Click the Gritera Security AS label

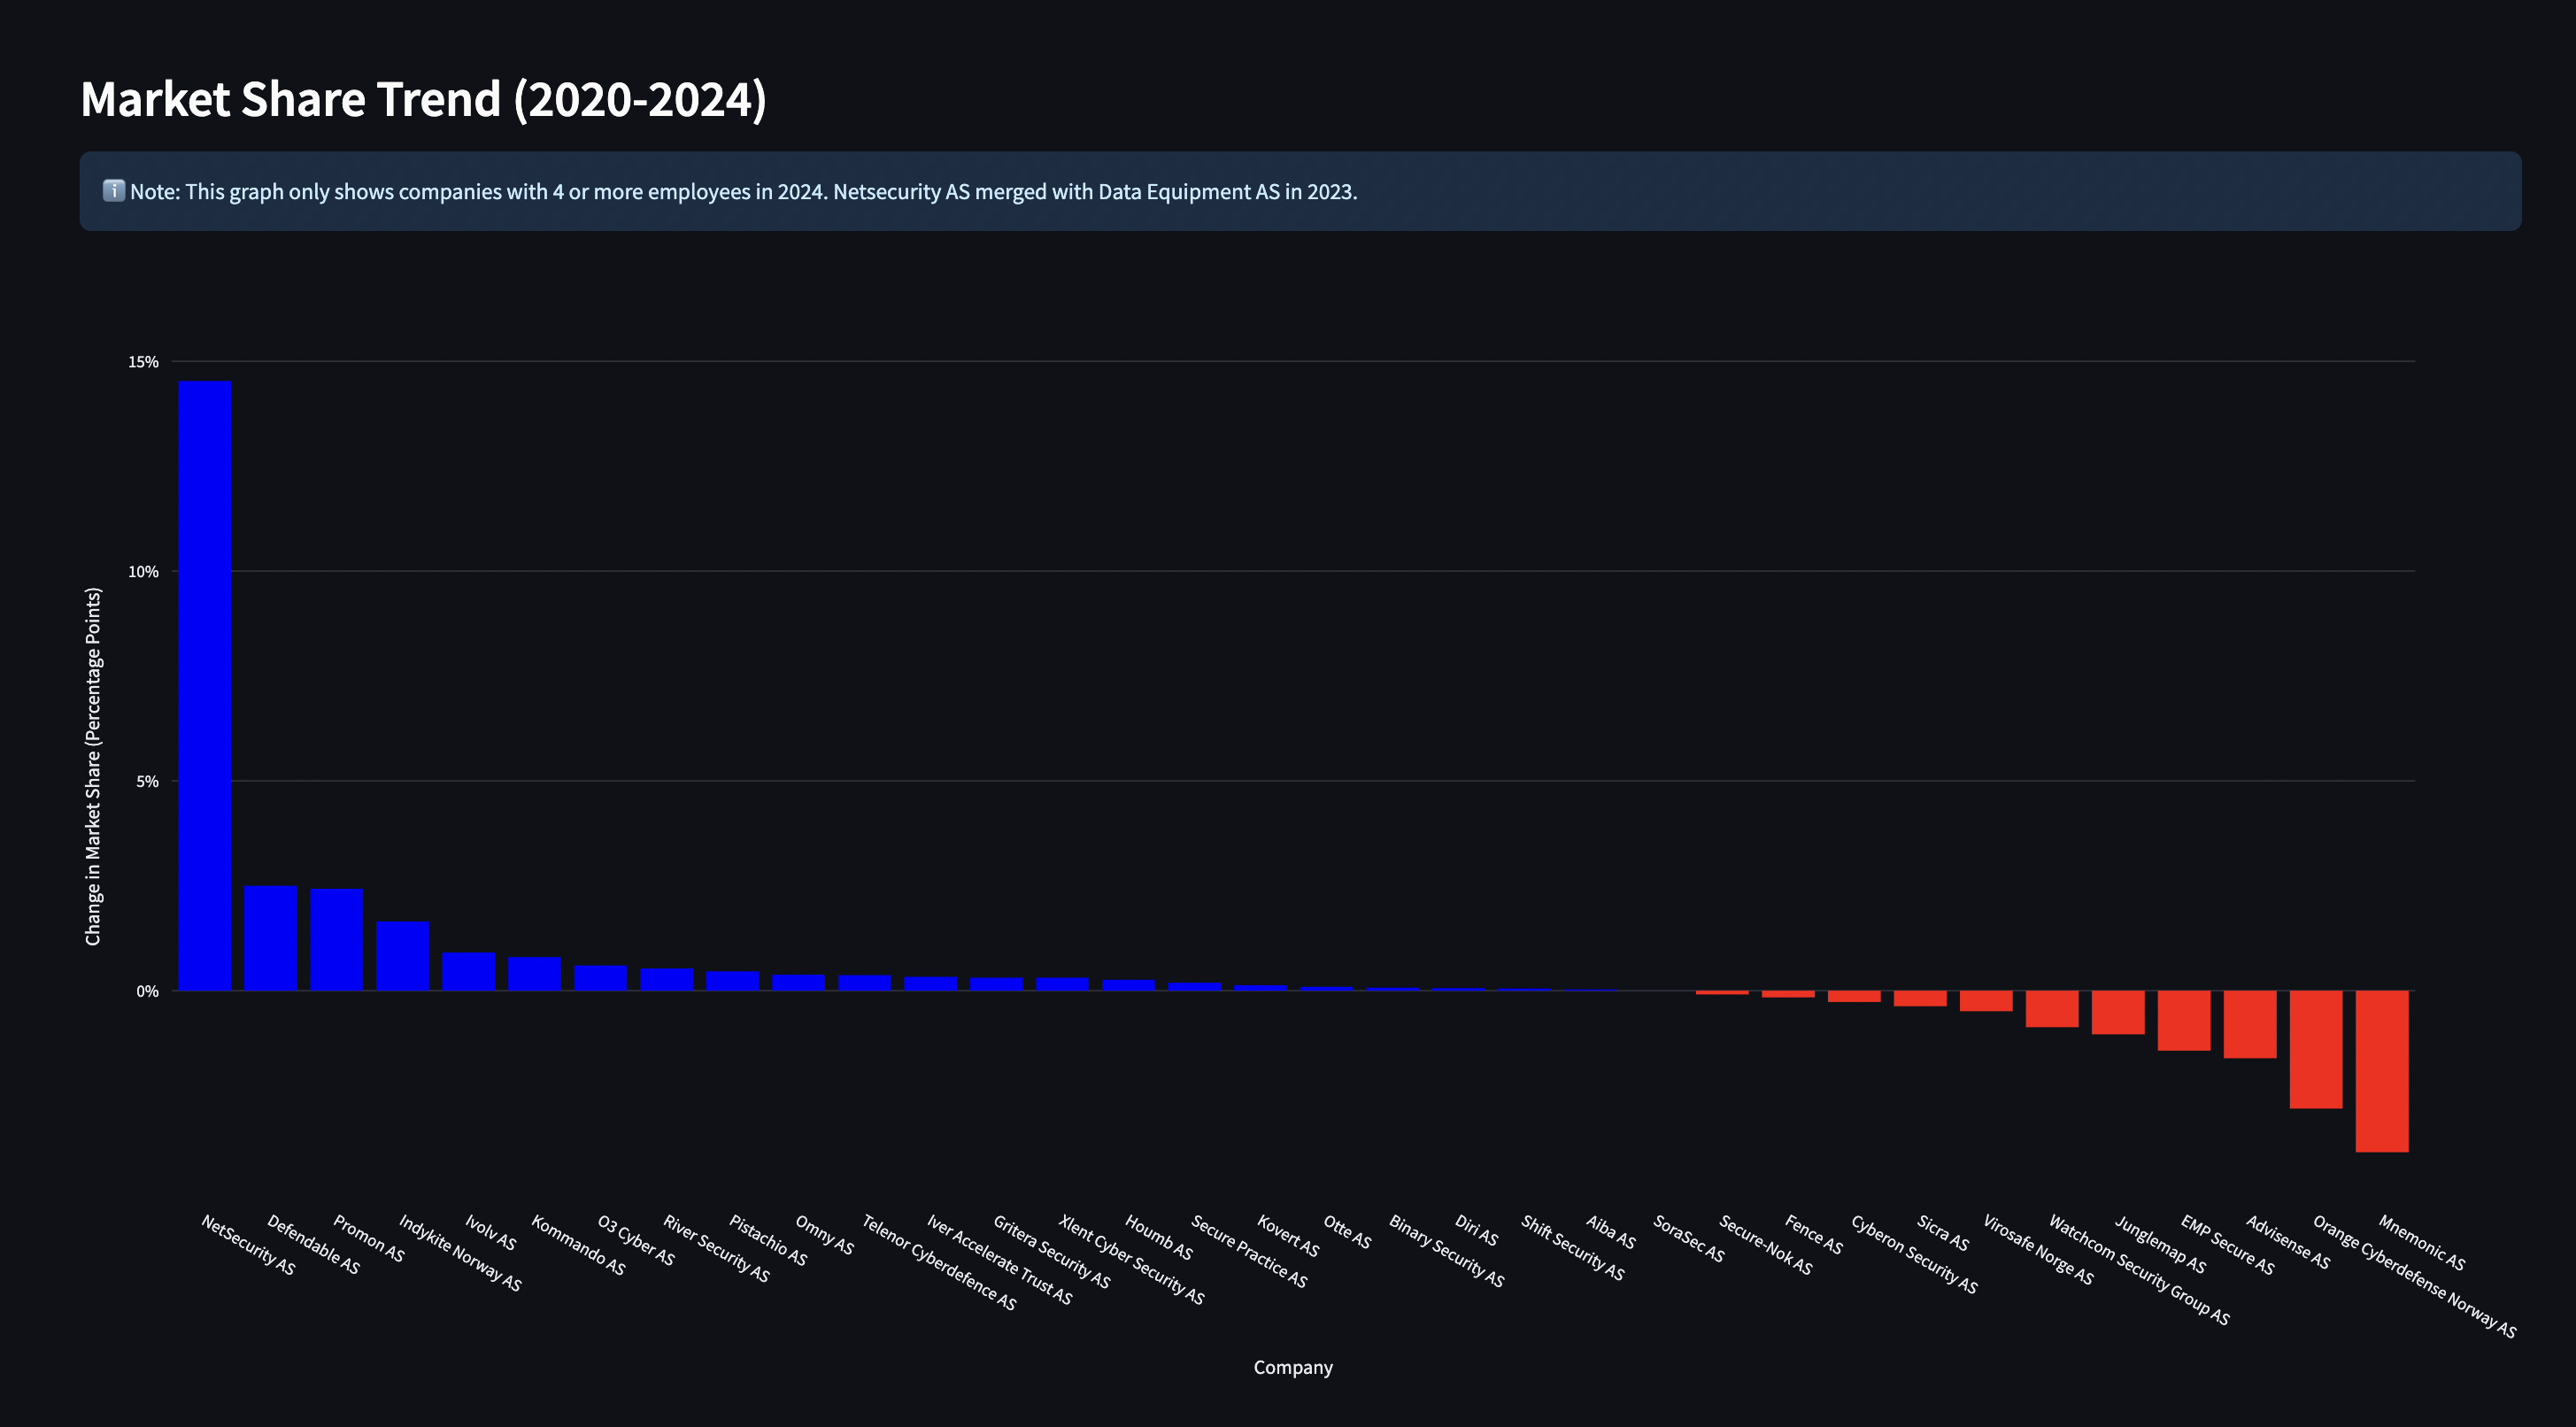pos(1051,1251)
